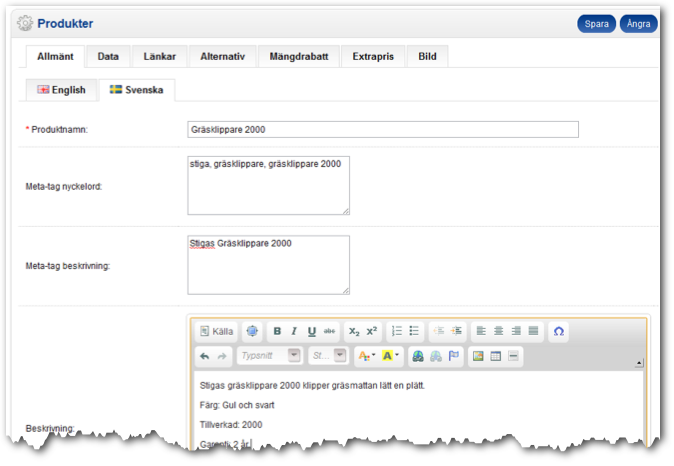Click the line starting 'Stigas gräsklippare 2000 klipper'
This screenshot has height=466, width=674.
(x=312, y=386)
